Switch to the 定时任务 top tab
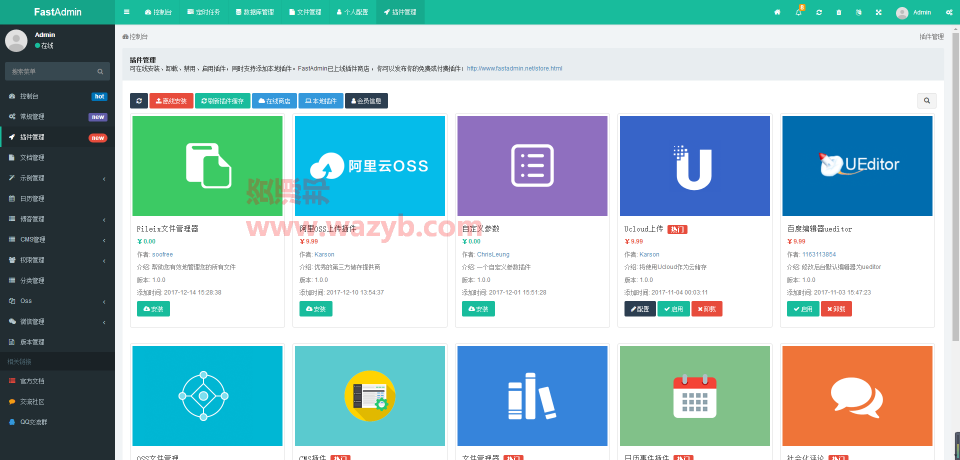Image resolution: width=960 pixels, height=460 pixels. (203, 12)
